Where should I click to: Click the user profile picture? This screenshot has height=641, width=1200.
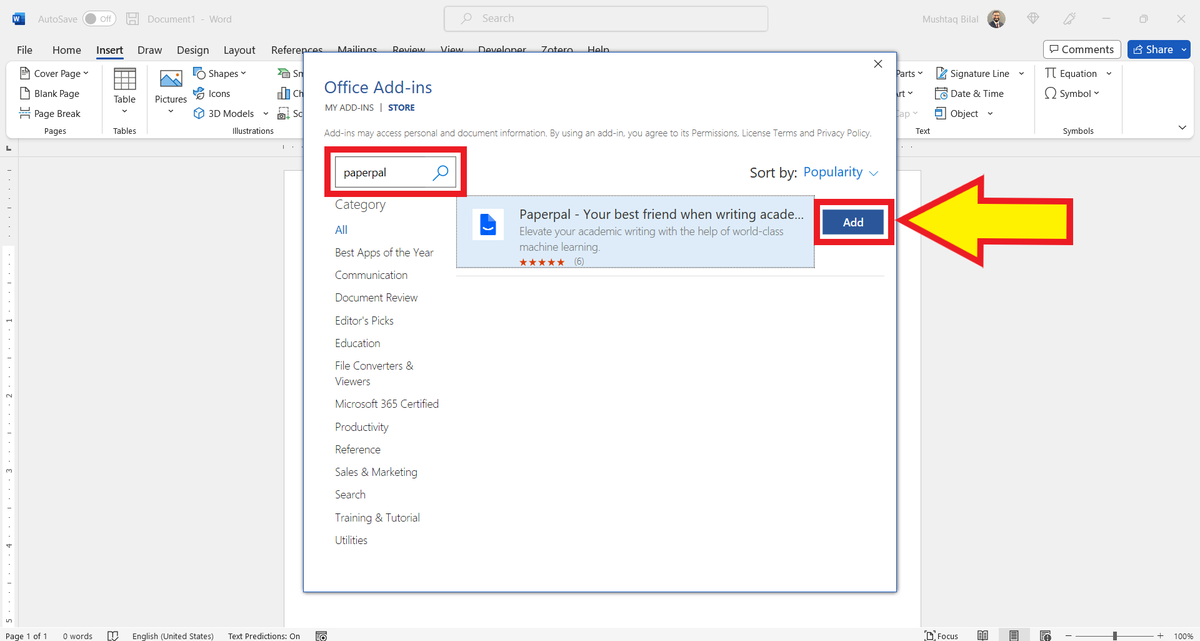point(996,19)
